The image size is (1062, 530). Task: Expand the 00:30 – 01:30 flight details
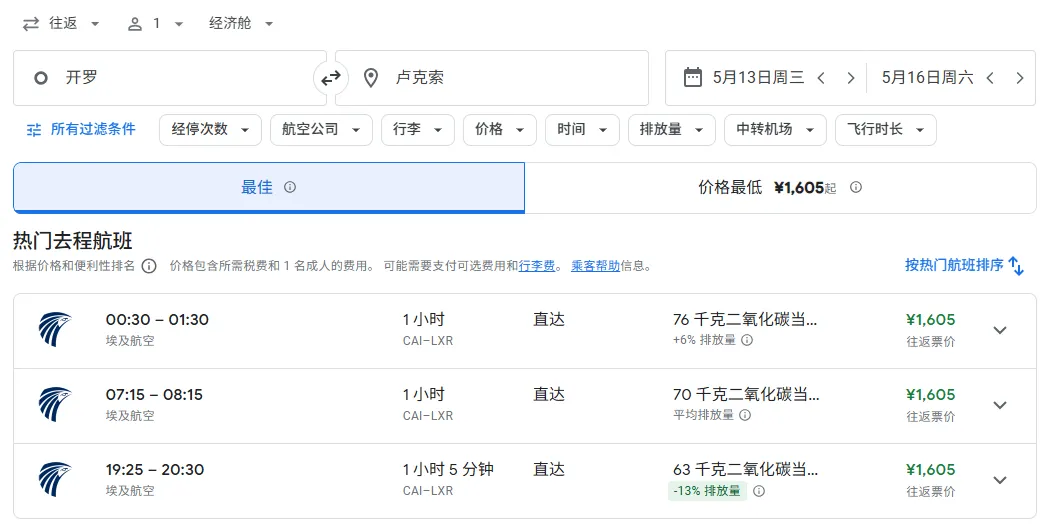click(x=999, y=330)
